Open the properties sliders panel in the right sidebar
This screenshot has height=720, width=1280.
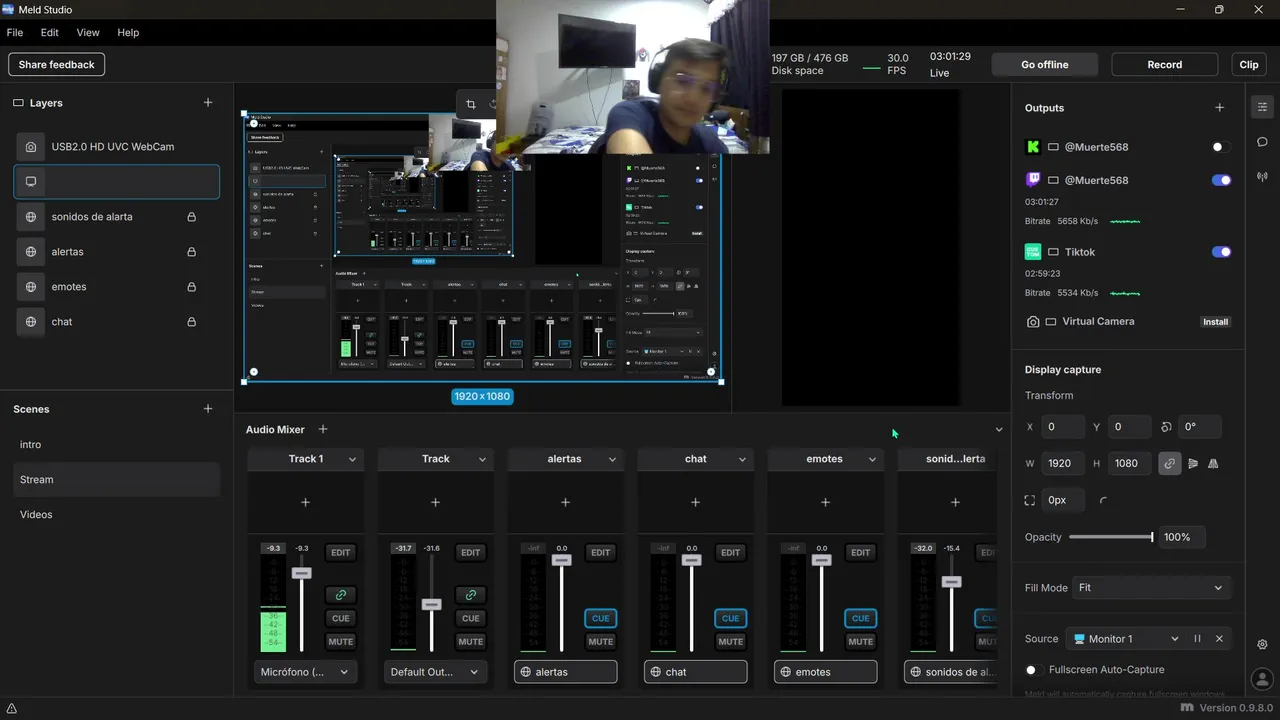click(1262, 107)
